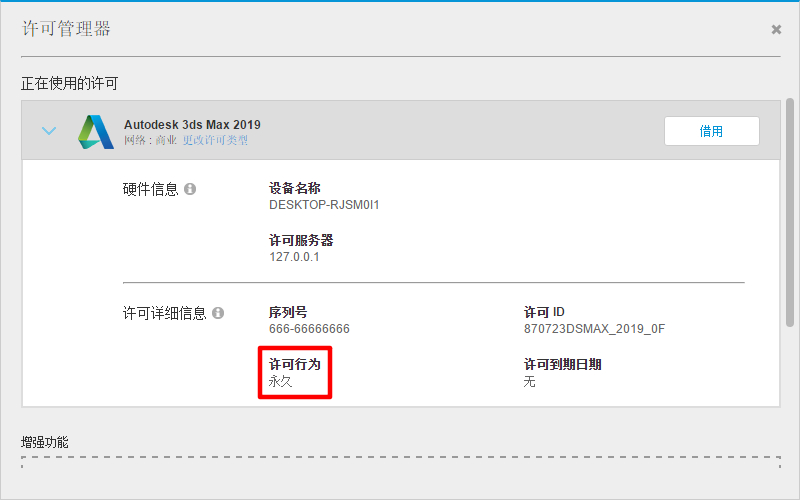Click the 硬件信息 section label
800x500 pixels.
[150, 189]
